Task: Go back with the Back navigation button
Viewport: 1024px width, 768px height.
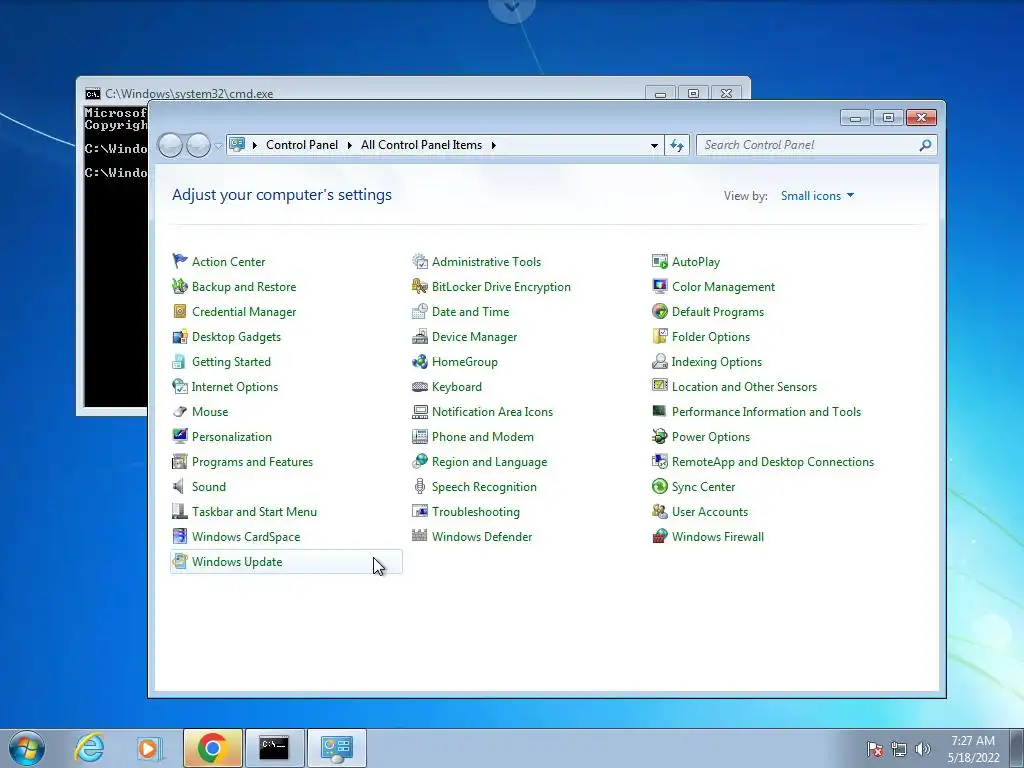Action: tap(170, 145)
